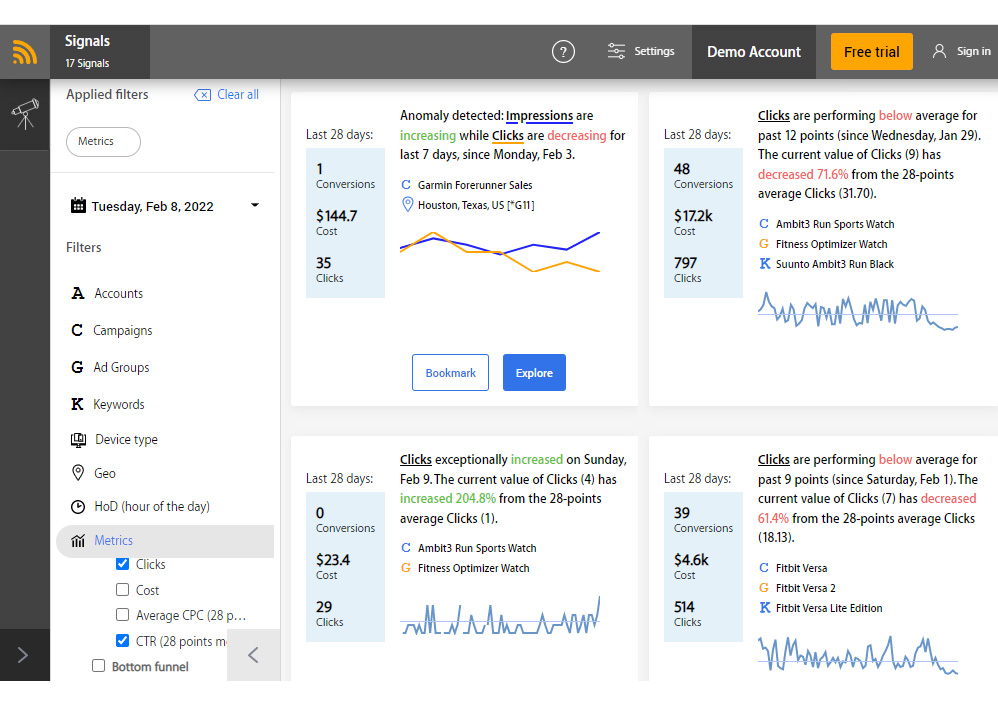Image resolution: width=998 pixels, height=705 pixels.
Task: Click the calendar icon beside the date
Action: (78, 206)
